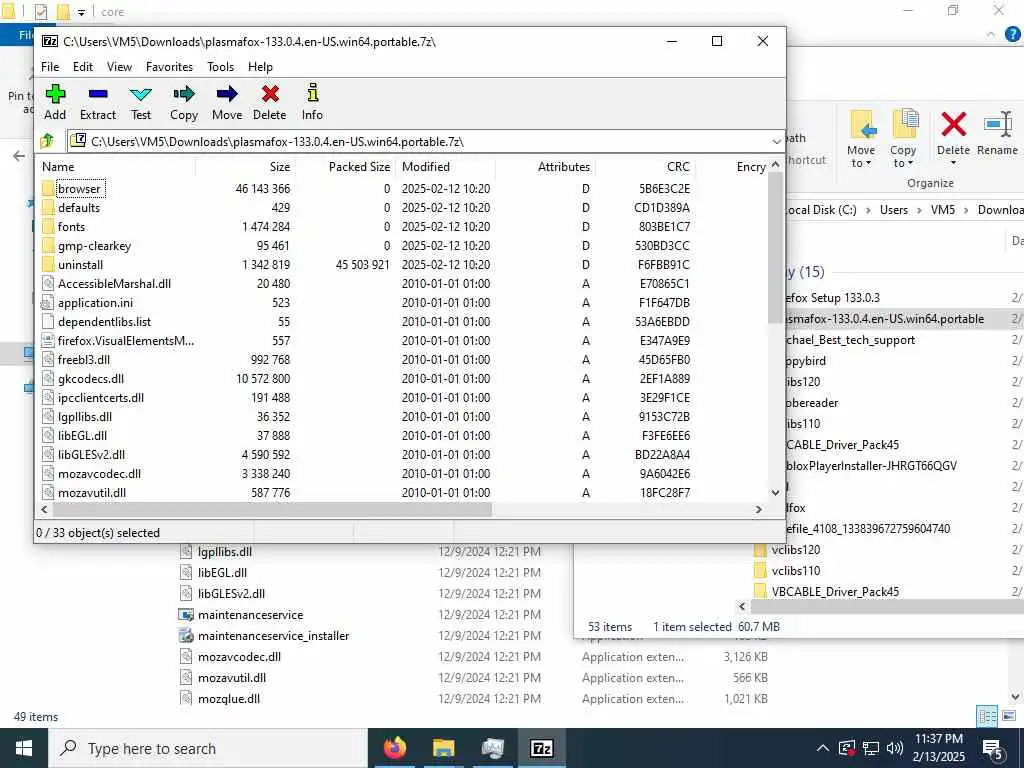Go up one folder level in 7-Zip
Screen dimensions: 1024x768
(47, 140)
